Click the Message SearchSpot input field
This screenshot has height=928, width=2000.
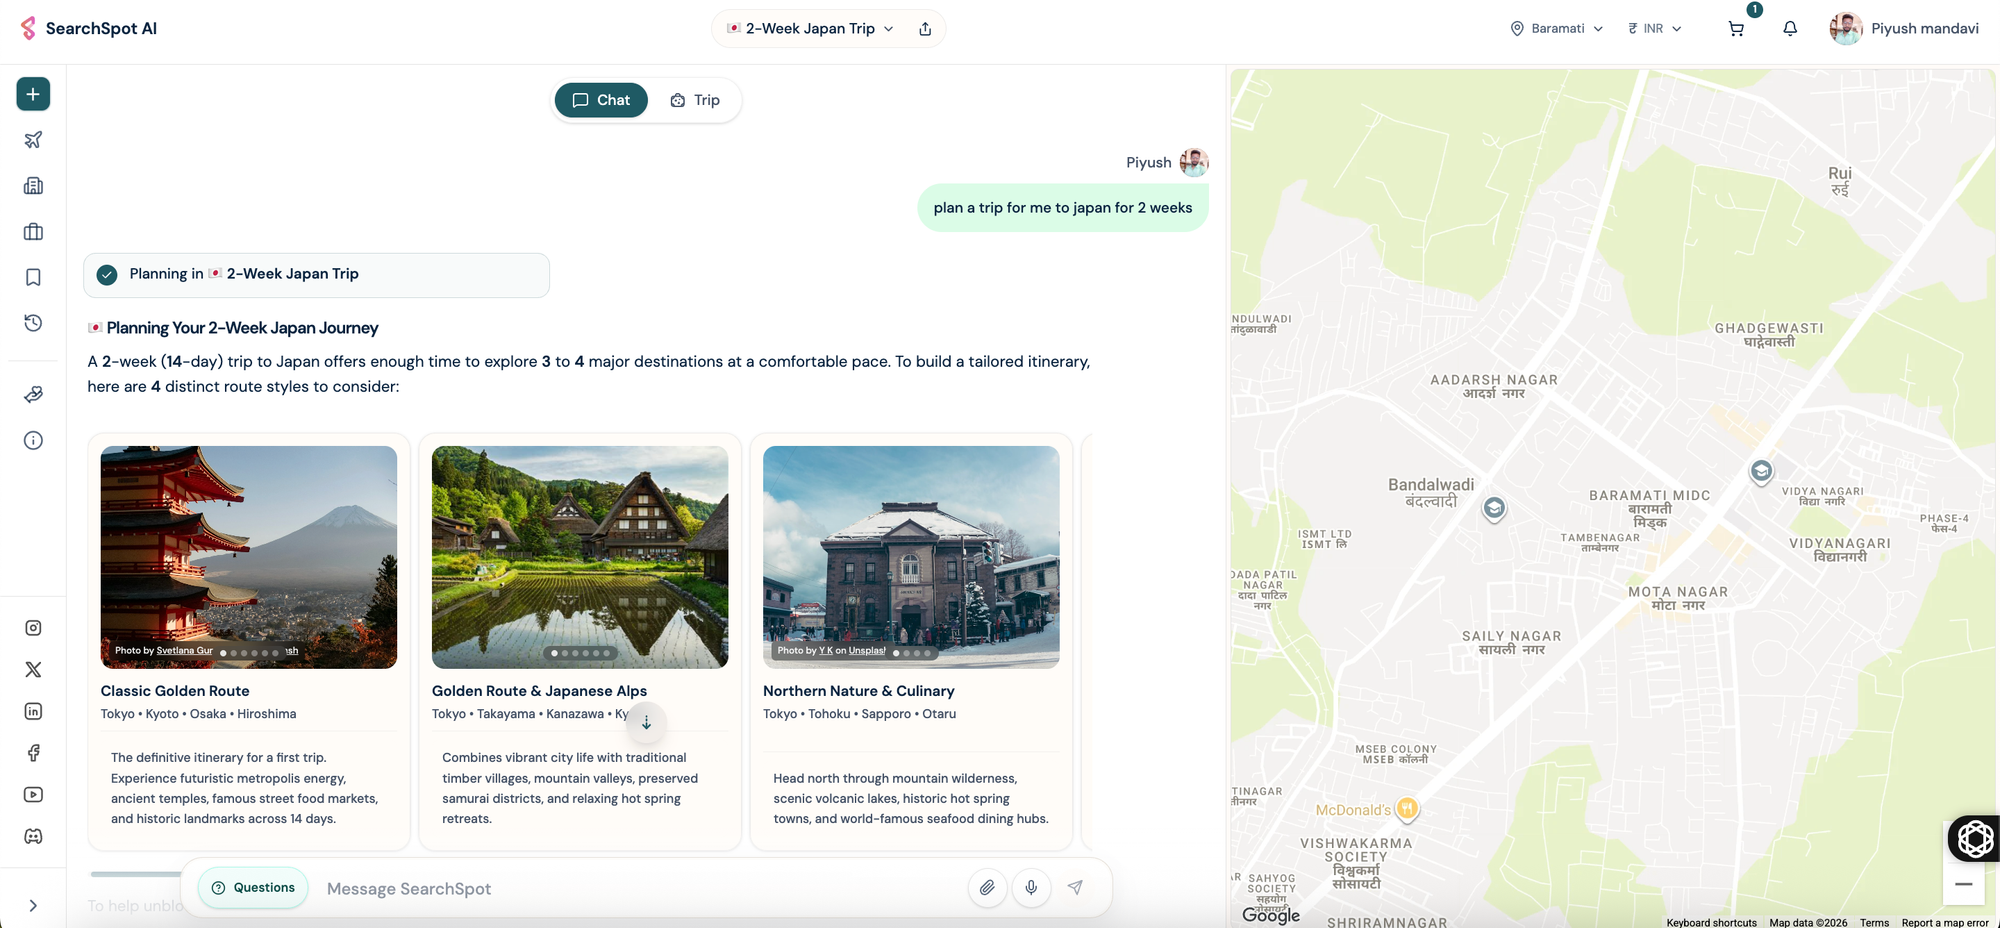tap(640, 889)
